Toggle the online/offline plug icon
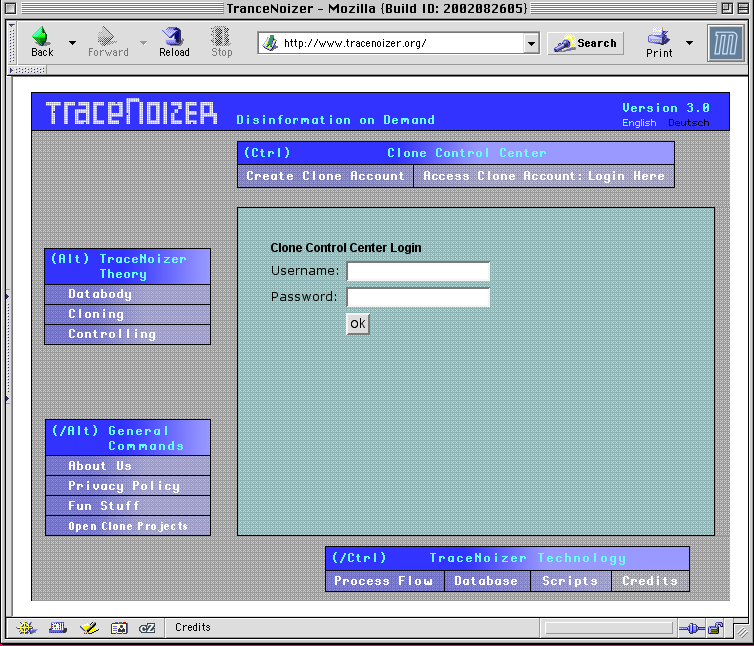 point(692,628)
